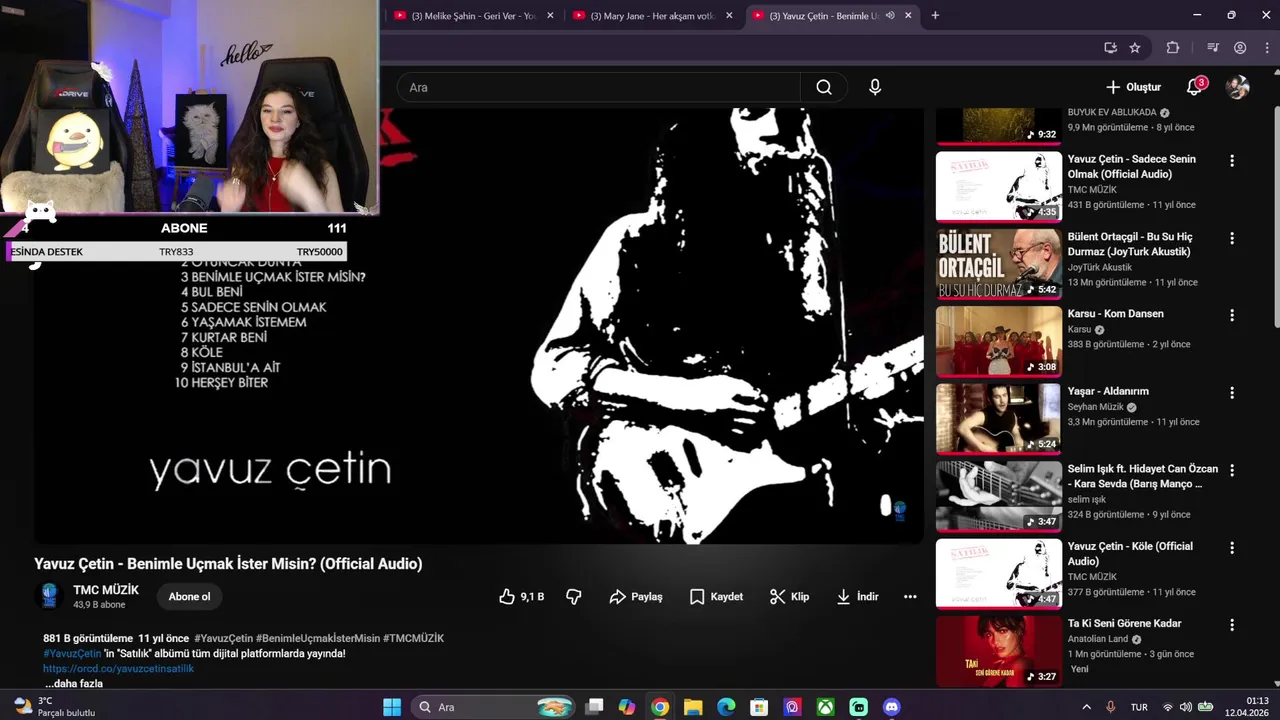Bookmark this page with star icon

pyautogui.click(x=1135, y=48)
